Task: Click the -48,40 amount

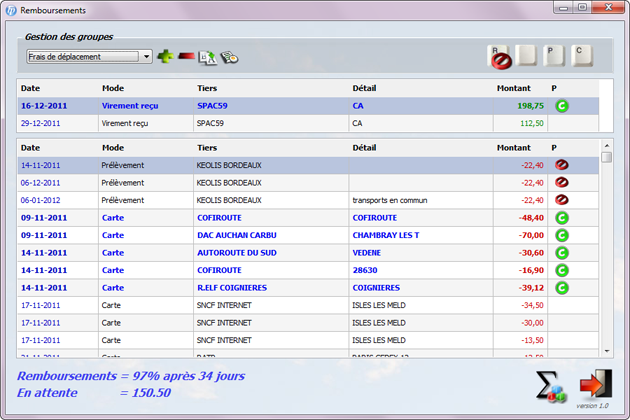Action: click(x=531, y=218)
